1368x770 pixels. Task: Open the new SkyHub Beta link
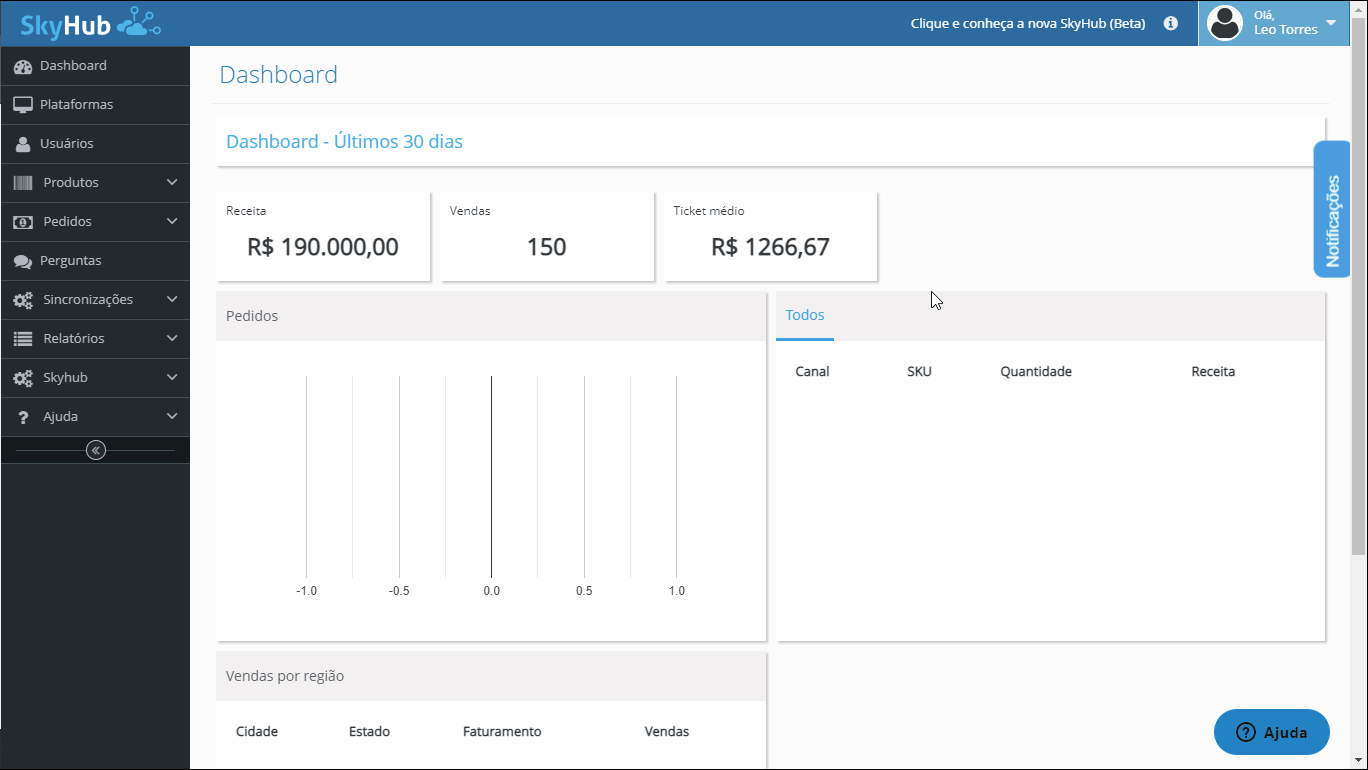pos(1027,23)
